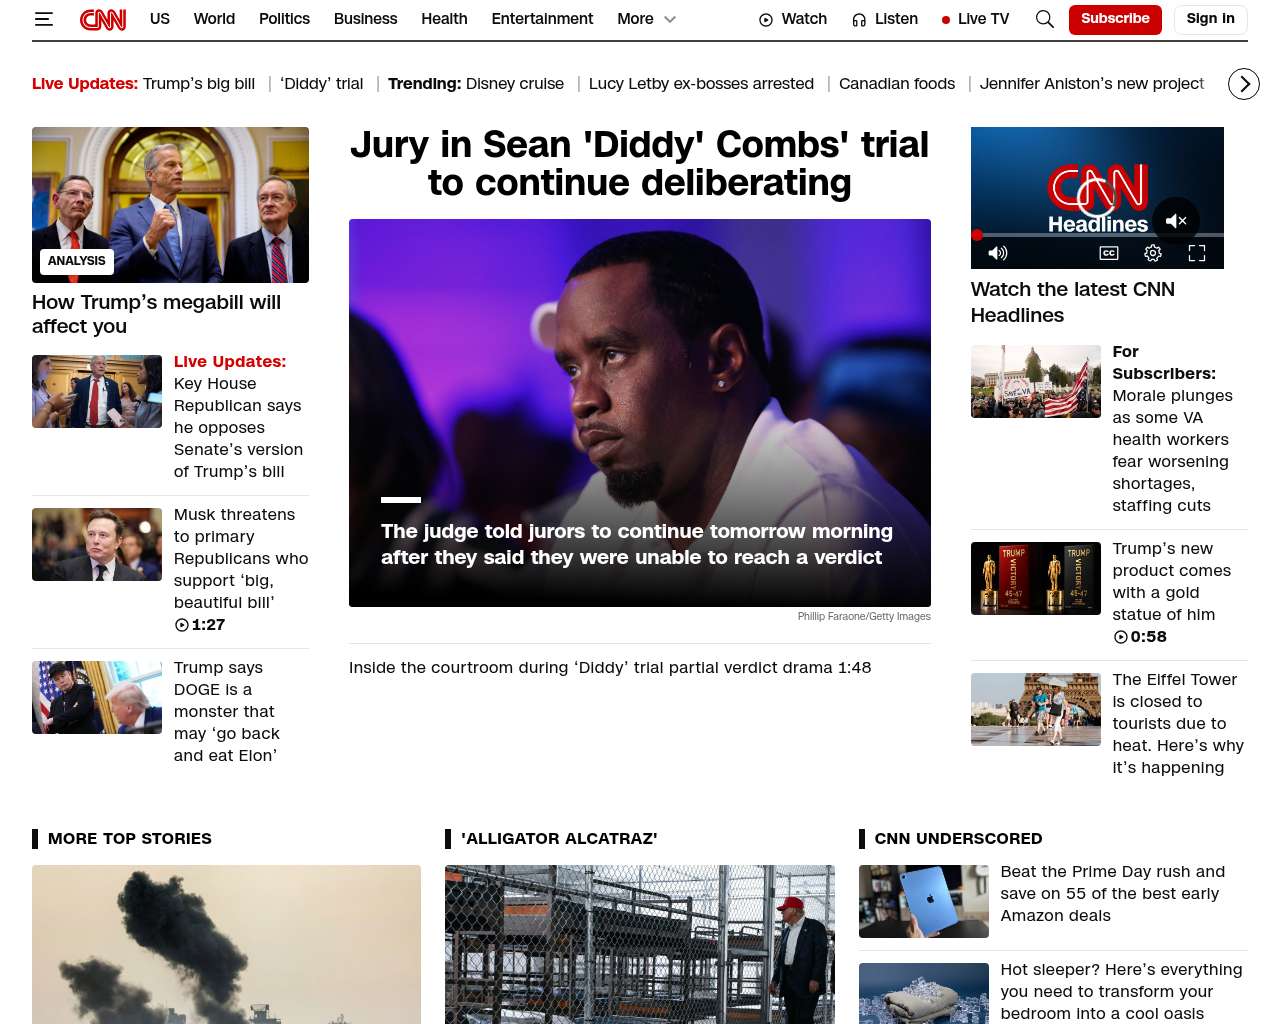Click the DOGE story thumbnail
Screen dimensions: 1280x1024
pyautogui.click(x=97, y=697)
